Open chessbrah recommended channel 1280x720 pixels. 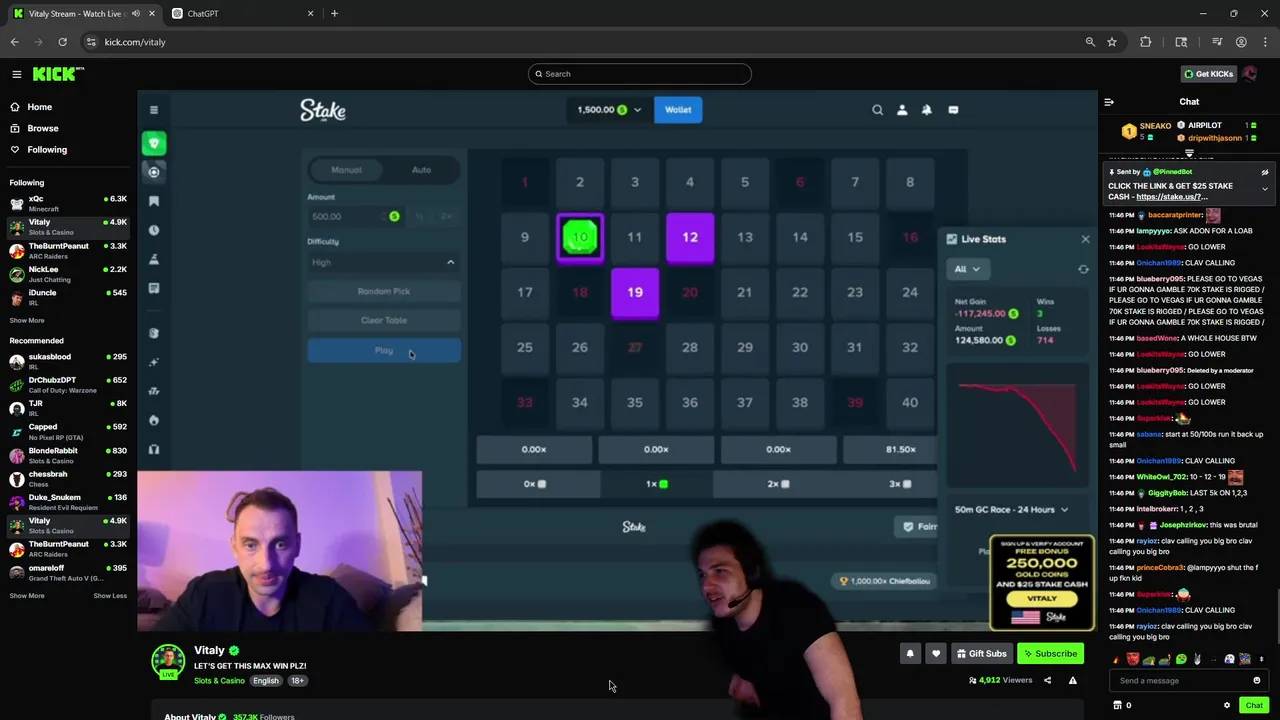coord(68,478)
